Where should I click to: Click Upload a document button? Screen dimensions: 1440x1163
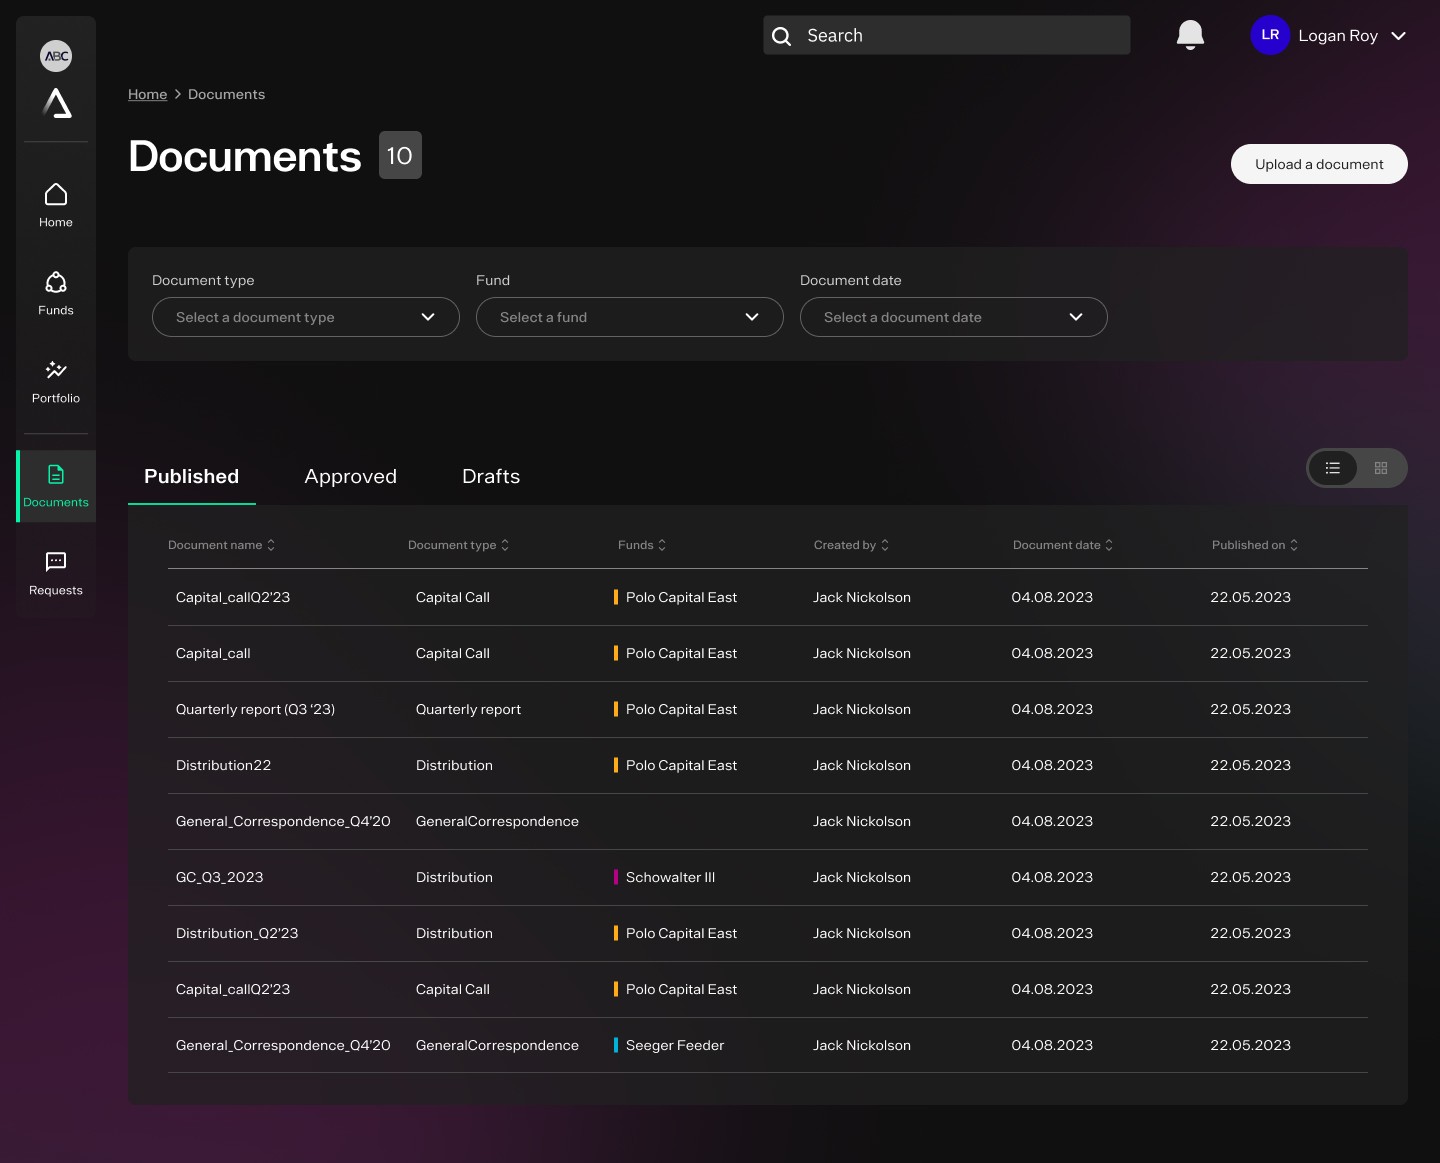[1318, 164]
